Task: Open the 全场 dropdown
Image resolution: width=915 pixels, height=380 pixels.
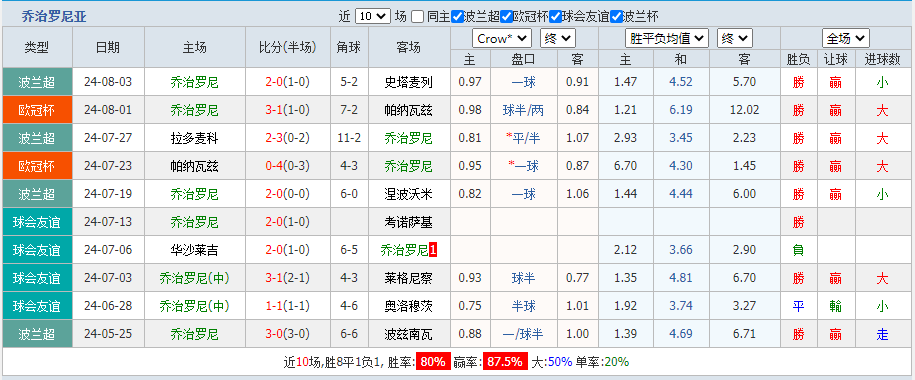Action: [x=846, y=39]
